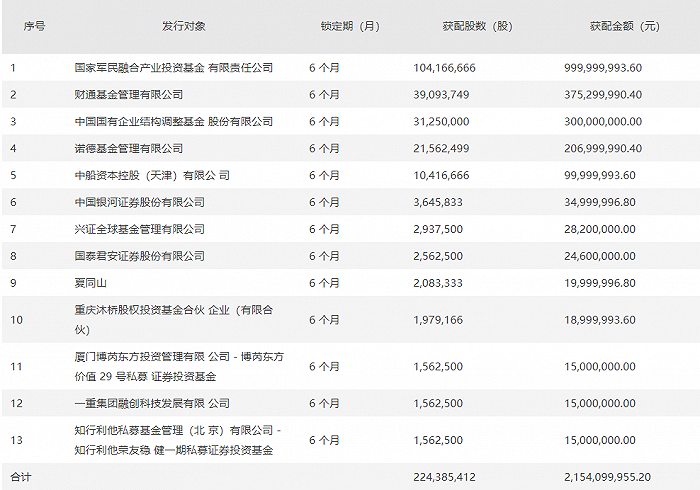Image resolution: width=700 pixels, height=490 pixels.
Task: Select the amount 99,999,993.60
Action: [x=600, y=175]
